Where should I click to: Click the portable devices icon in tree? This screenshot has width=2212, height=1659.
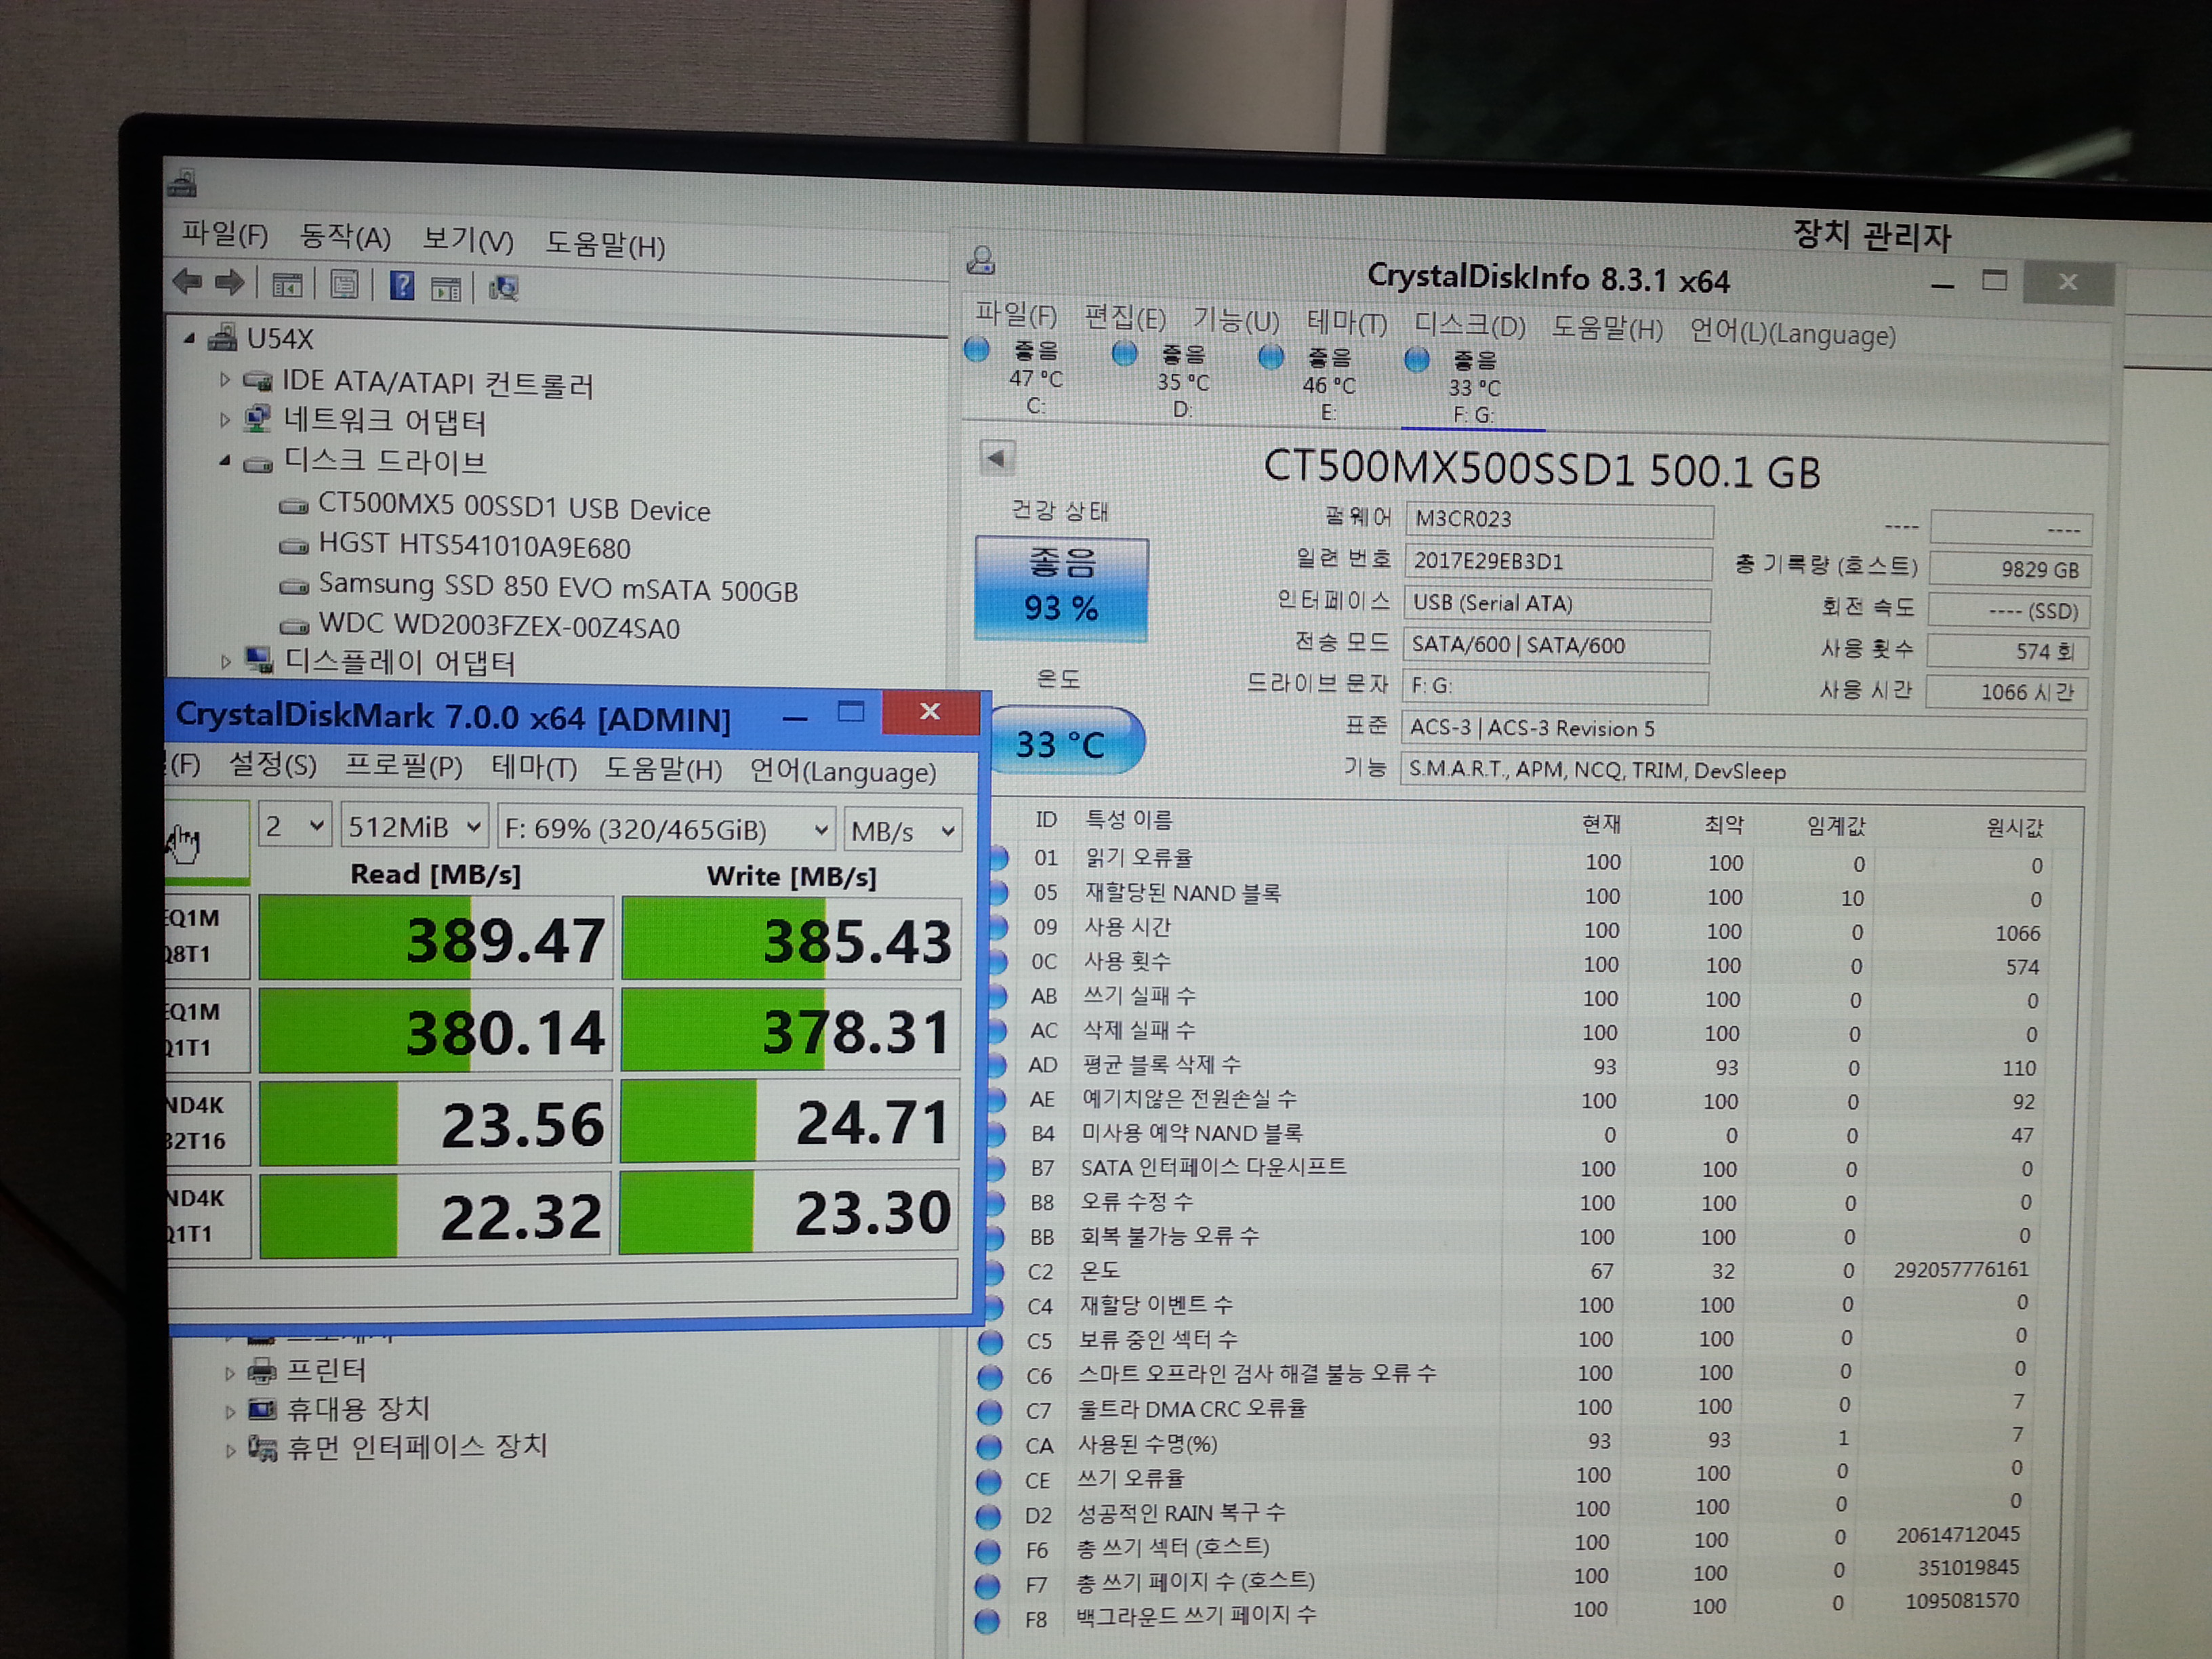point(262,1409)
